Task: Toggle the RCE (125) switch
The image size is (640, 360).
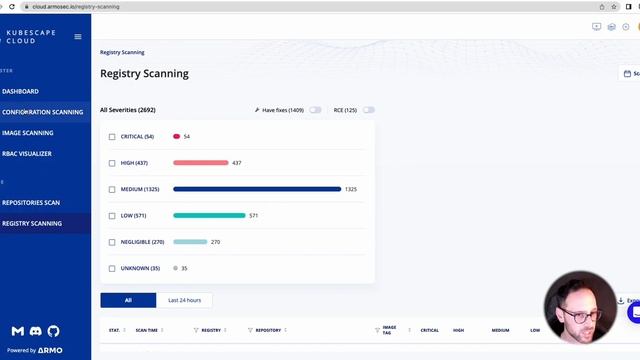Action: coord(369,110)
